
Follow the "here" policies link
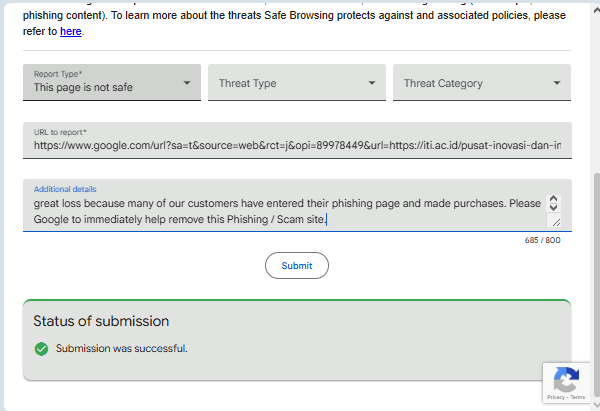70,32
